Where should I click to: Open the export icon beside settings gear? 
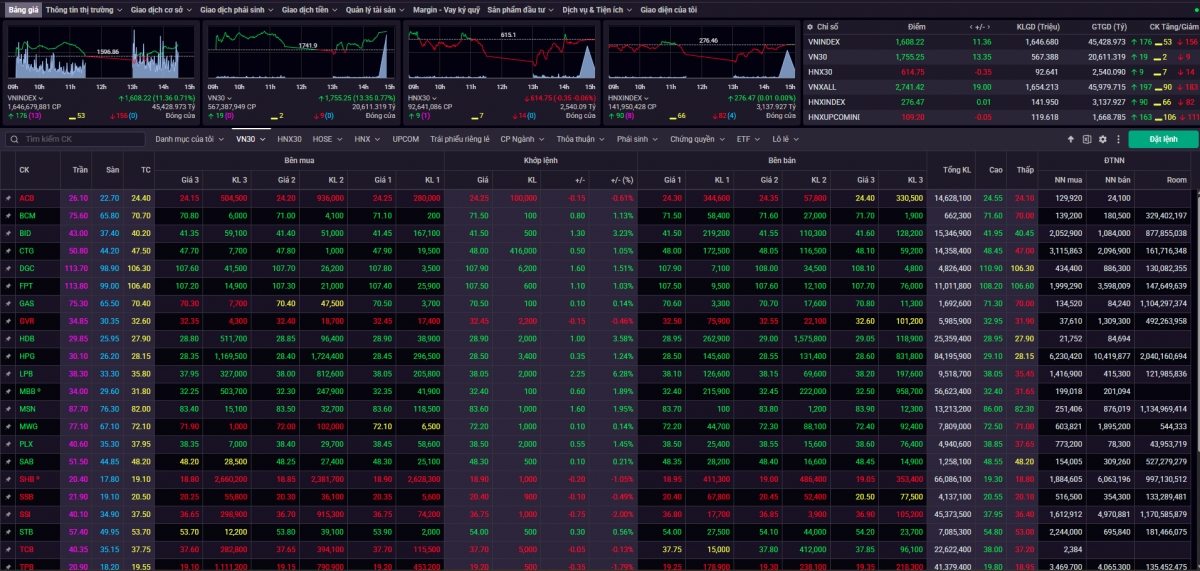(1085, 139)
